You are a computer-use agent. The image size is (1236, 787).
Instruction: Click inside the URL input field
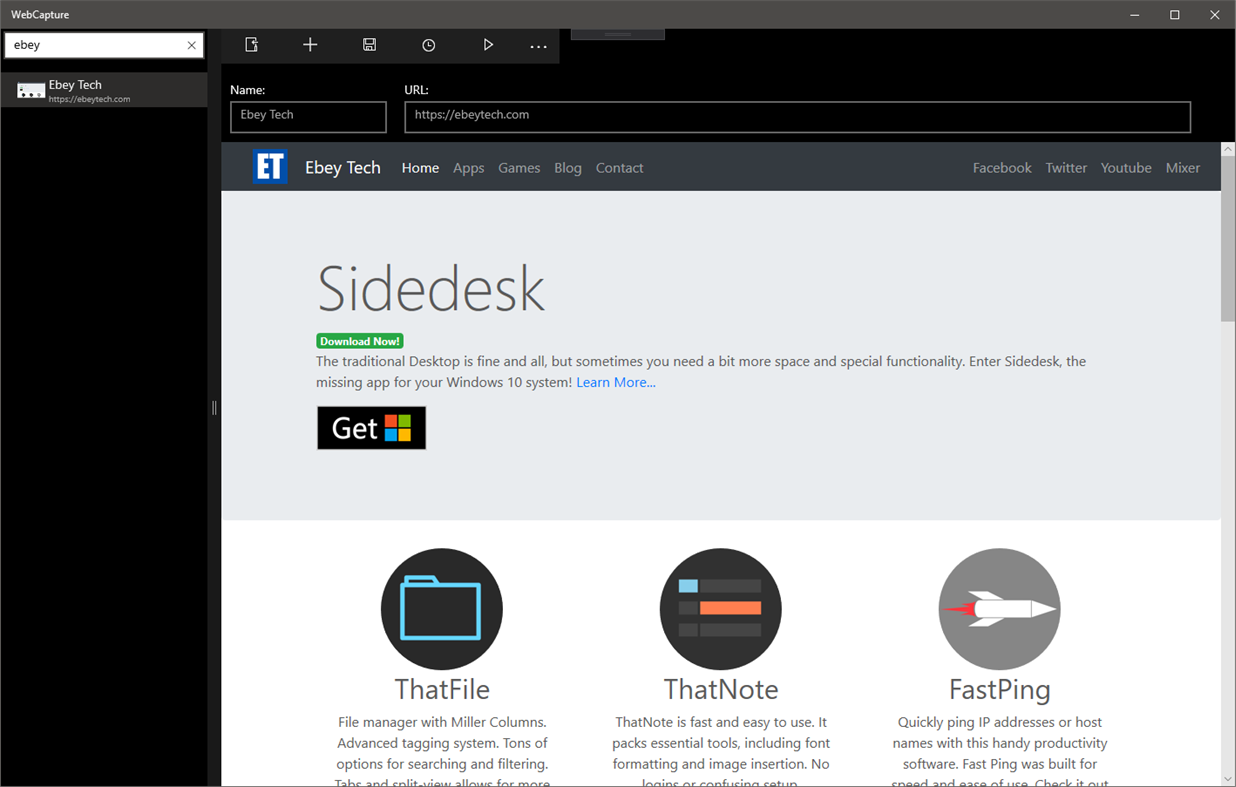coord(797,116)
